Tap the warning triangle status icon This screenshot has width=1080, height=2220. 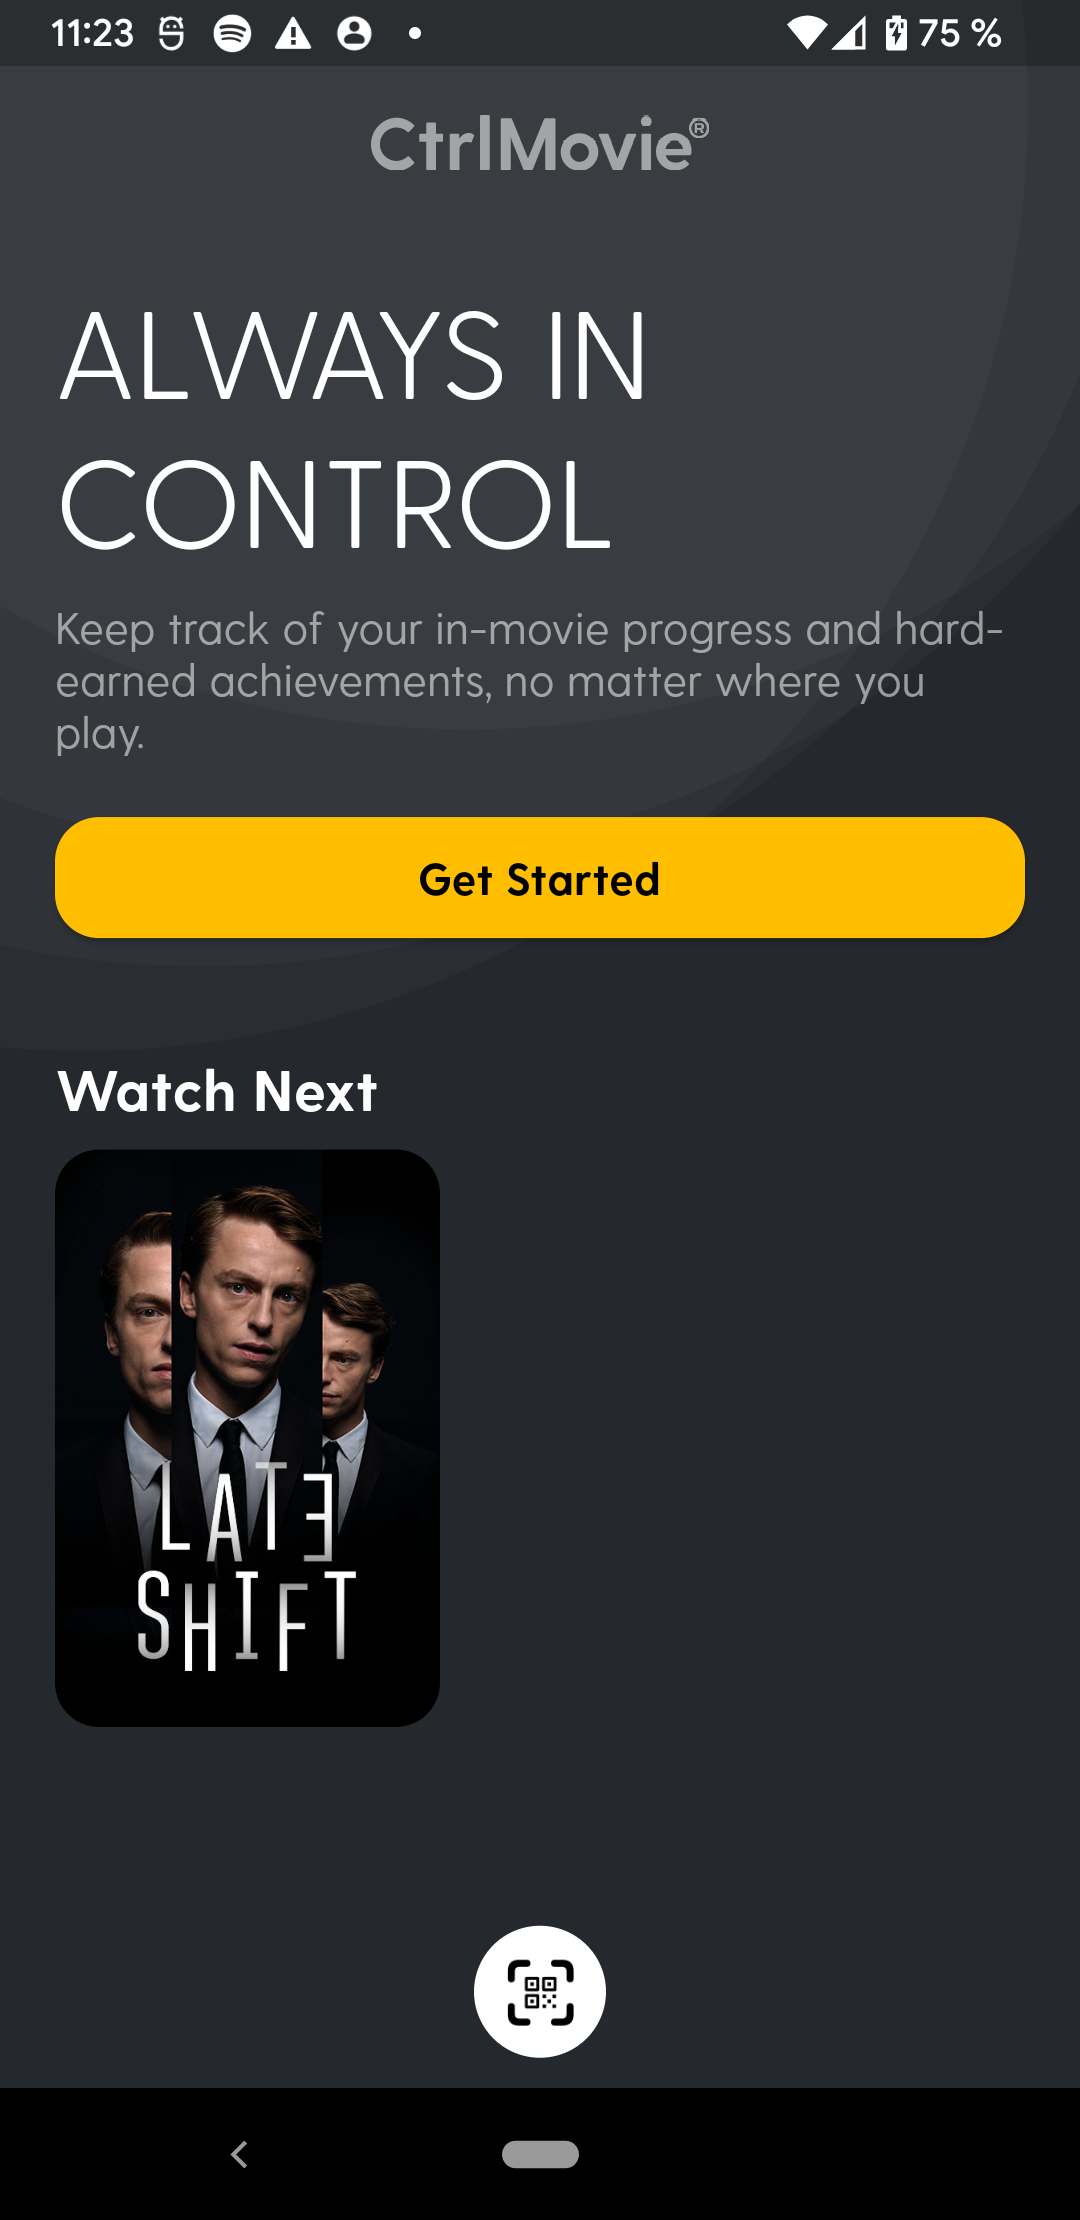click(293, 33)
